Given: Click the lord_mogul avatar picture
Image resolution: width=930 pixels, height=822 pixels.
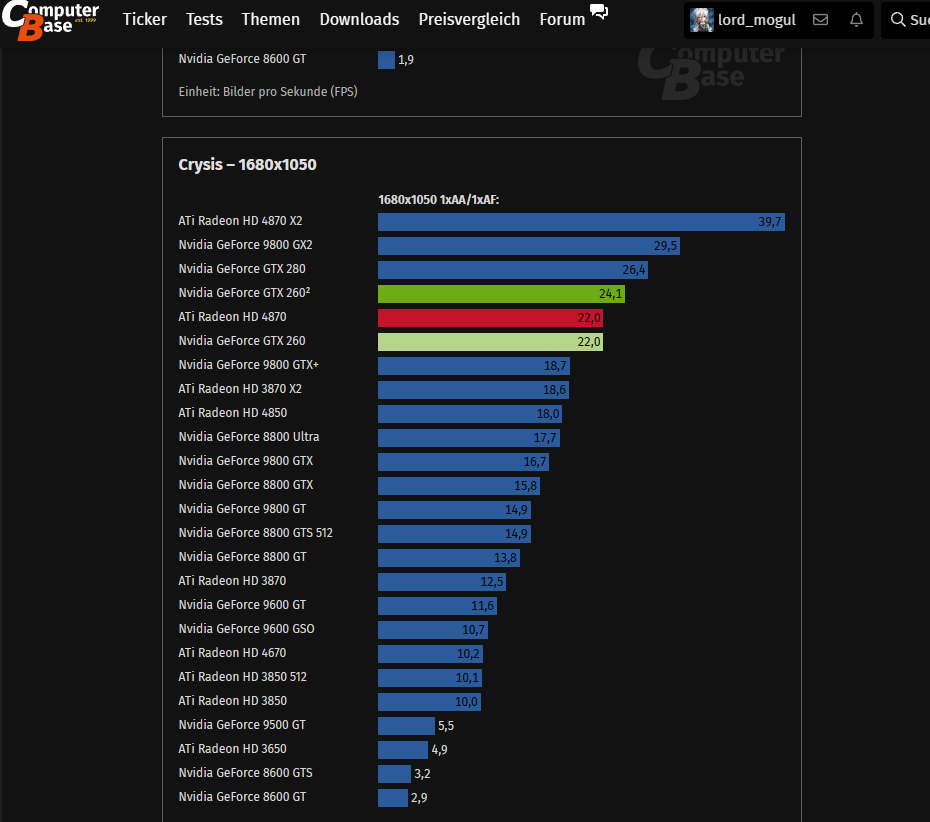Looking at the screenshot, I should point(702,20).
